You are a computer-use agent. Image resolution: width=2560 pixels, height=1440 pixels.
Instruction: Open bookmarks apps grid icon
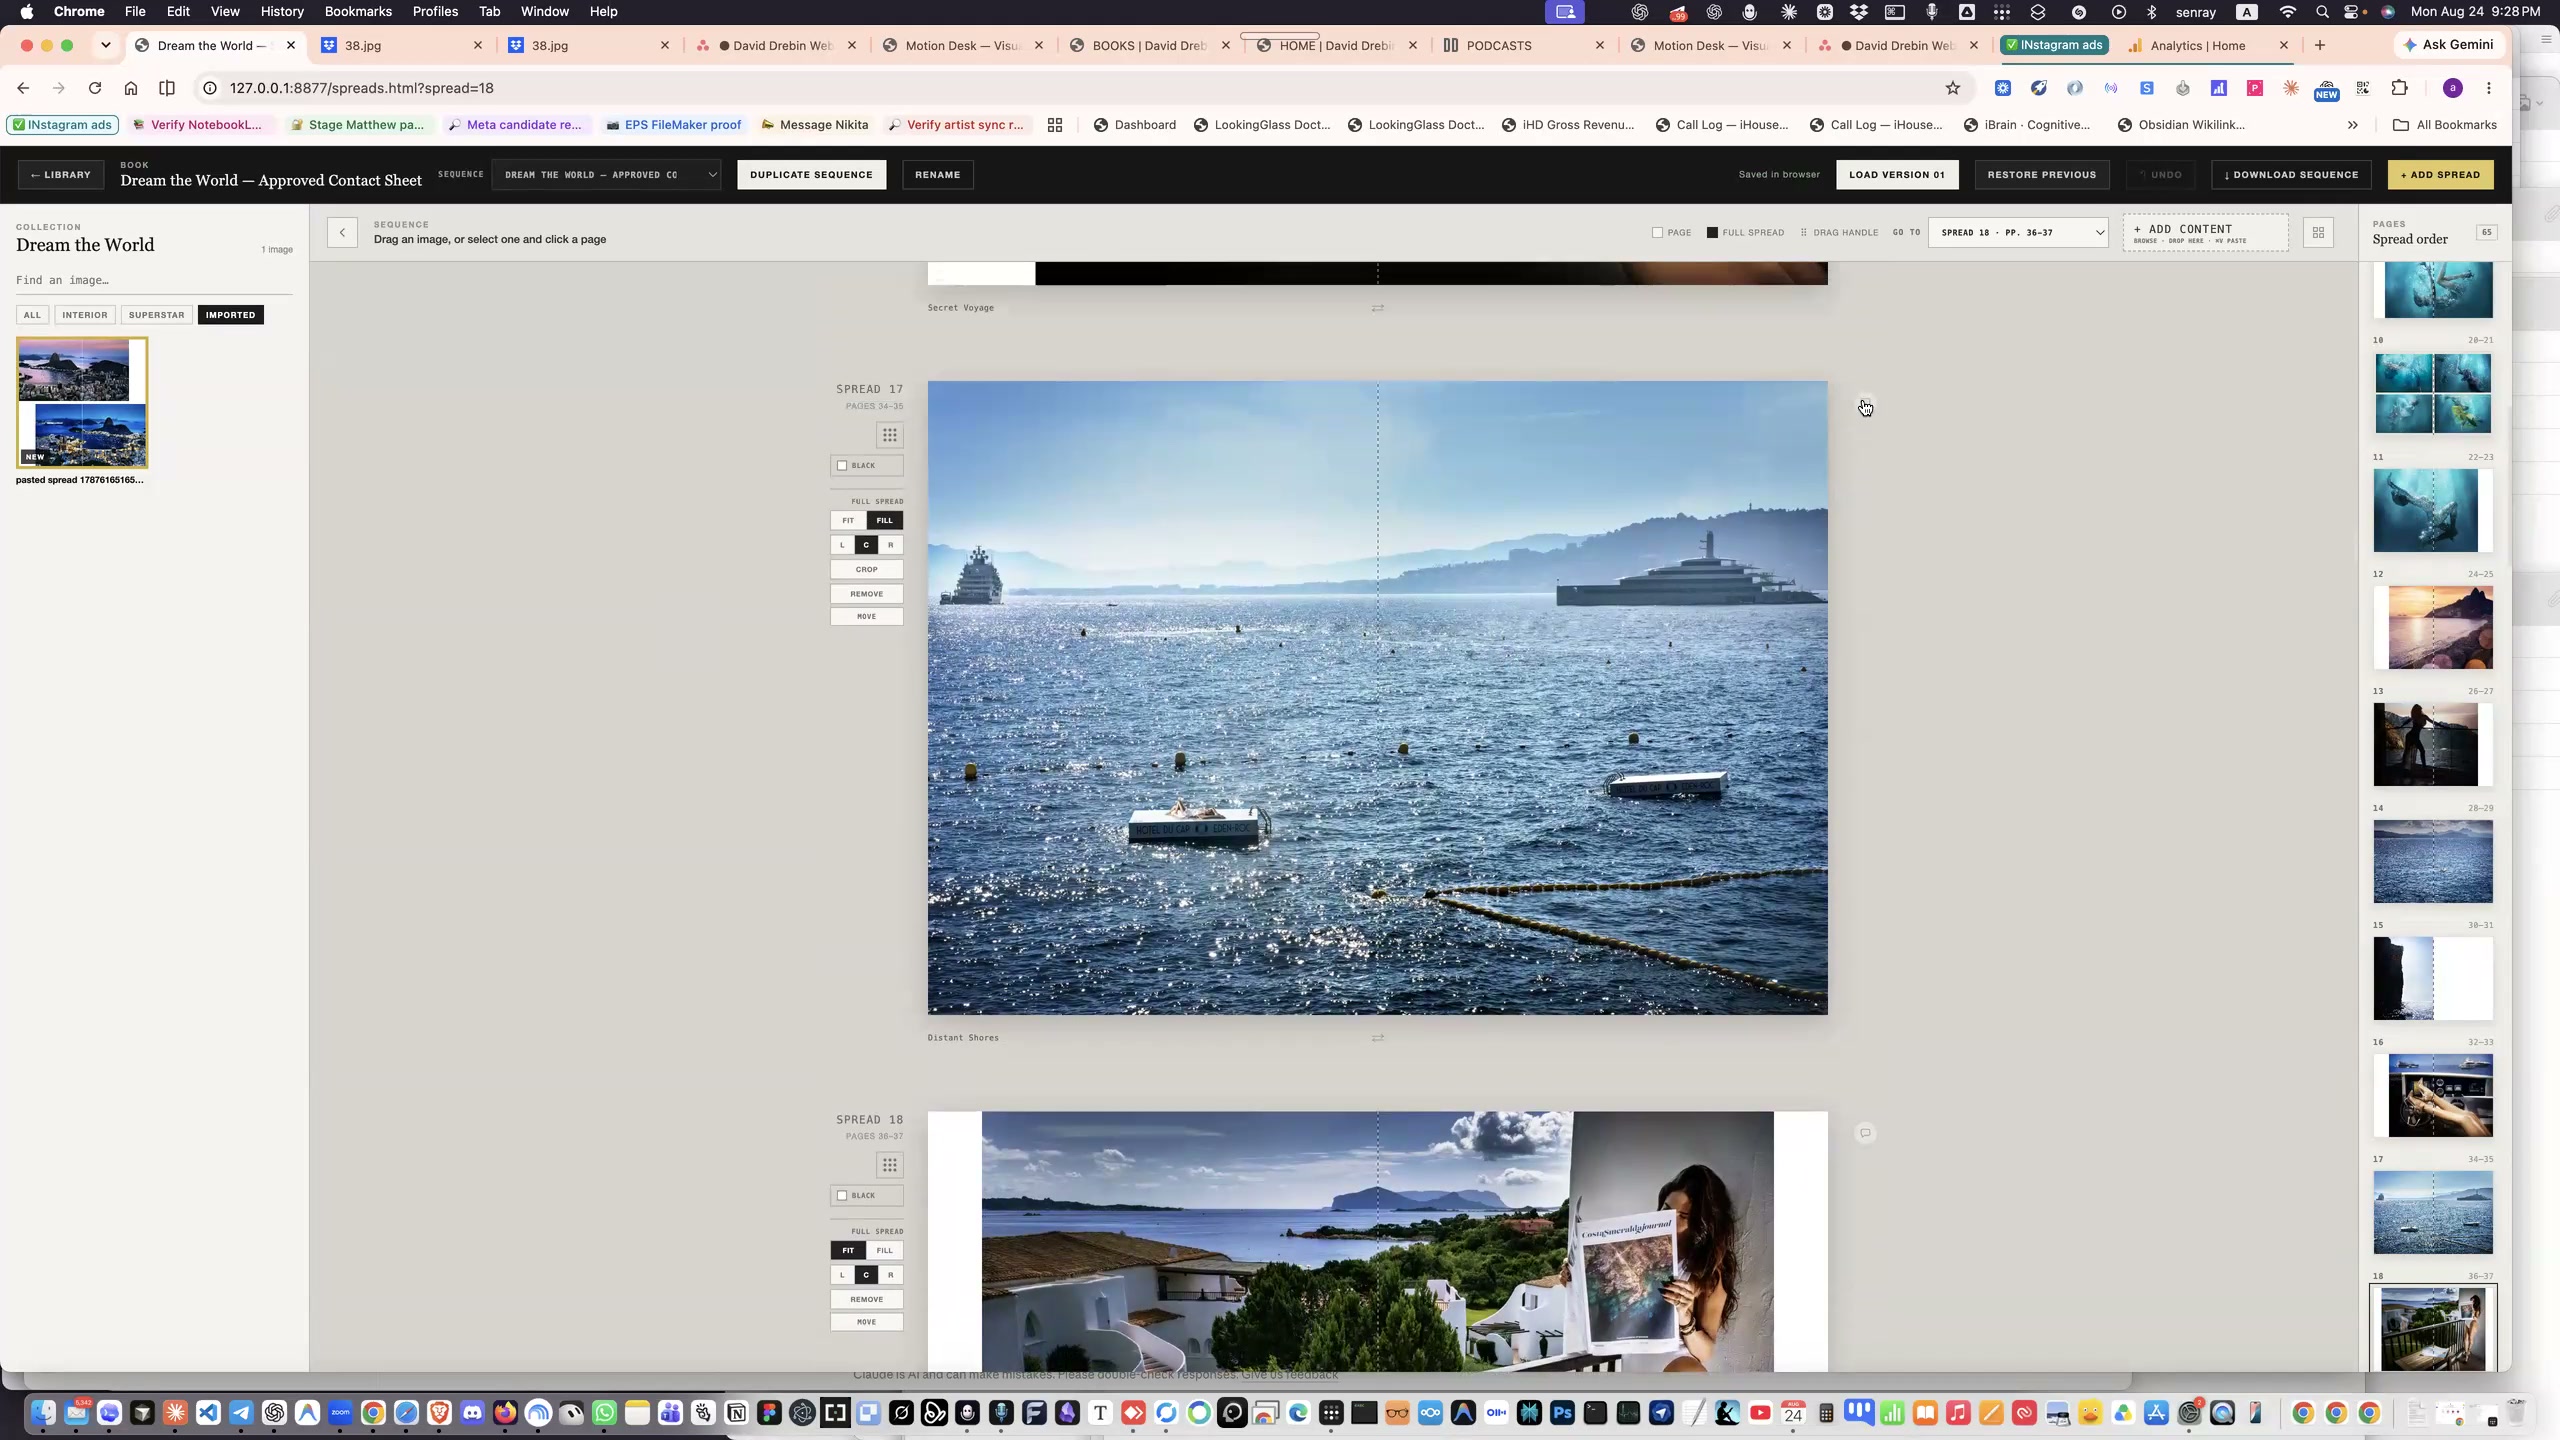1055,125
